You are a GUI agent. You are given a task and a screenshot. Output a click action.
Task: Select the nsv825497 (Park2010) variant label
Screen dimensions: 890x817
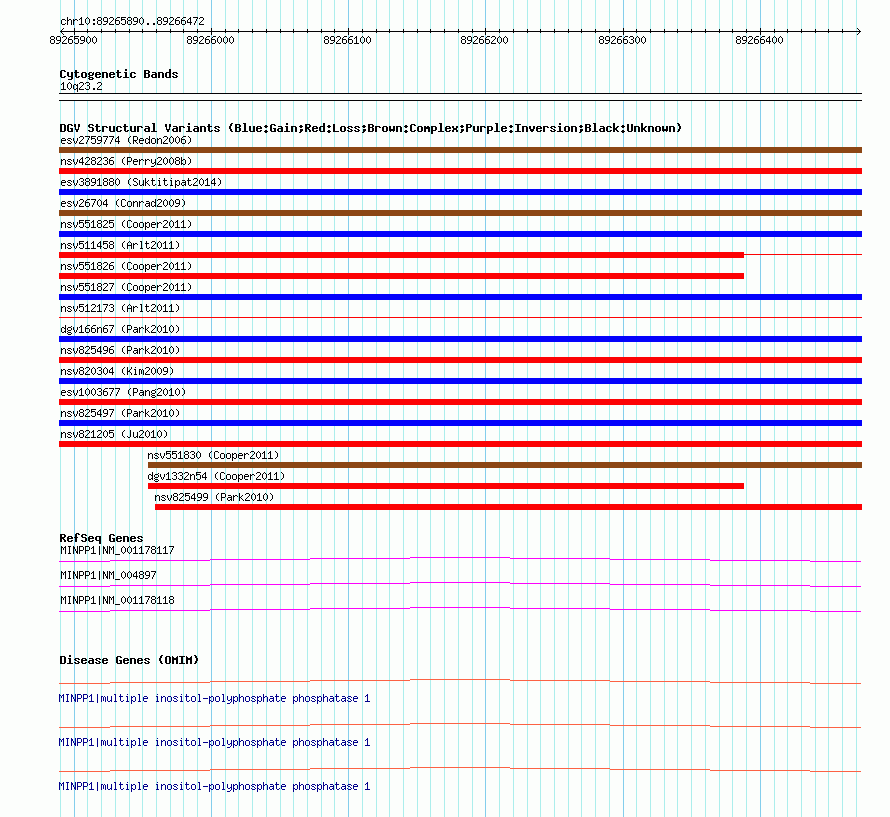coord(120,413)
